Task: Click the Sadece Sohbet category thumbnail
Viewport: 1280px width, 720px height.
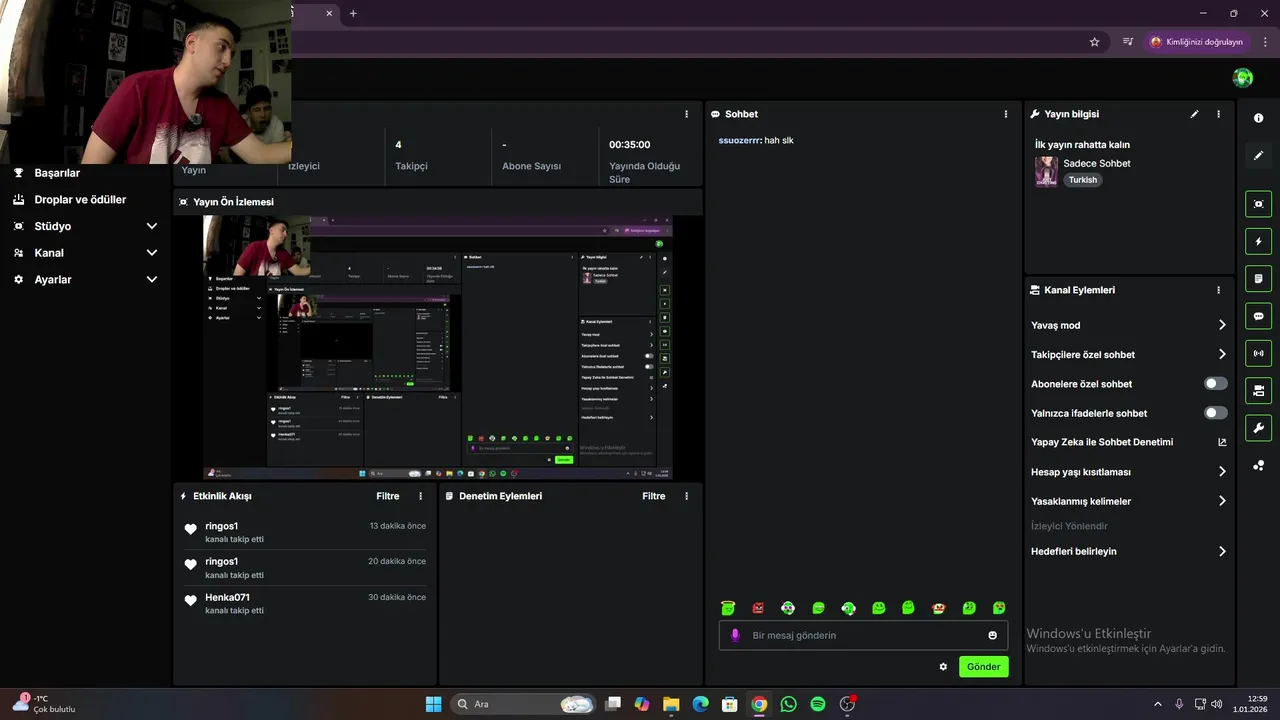Action: (x=1046, y=171)
